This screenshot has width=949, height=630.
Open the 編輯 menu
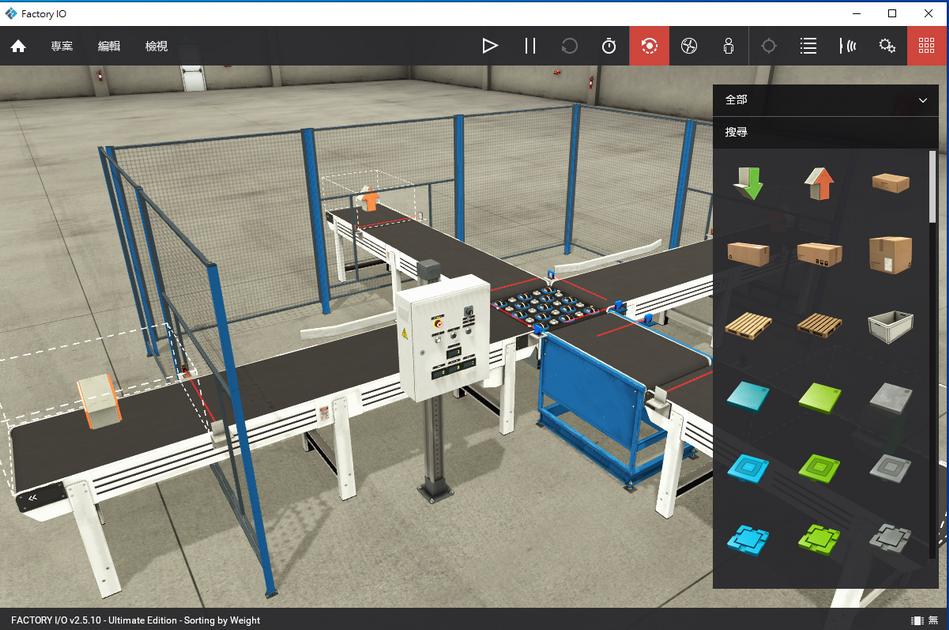tap(109, 46)
